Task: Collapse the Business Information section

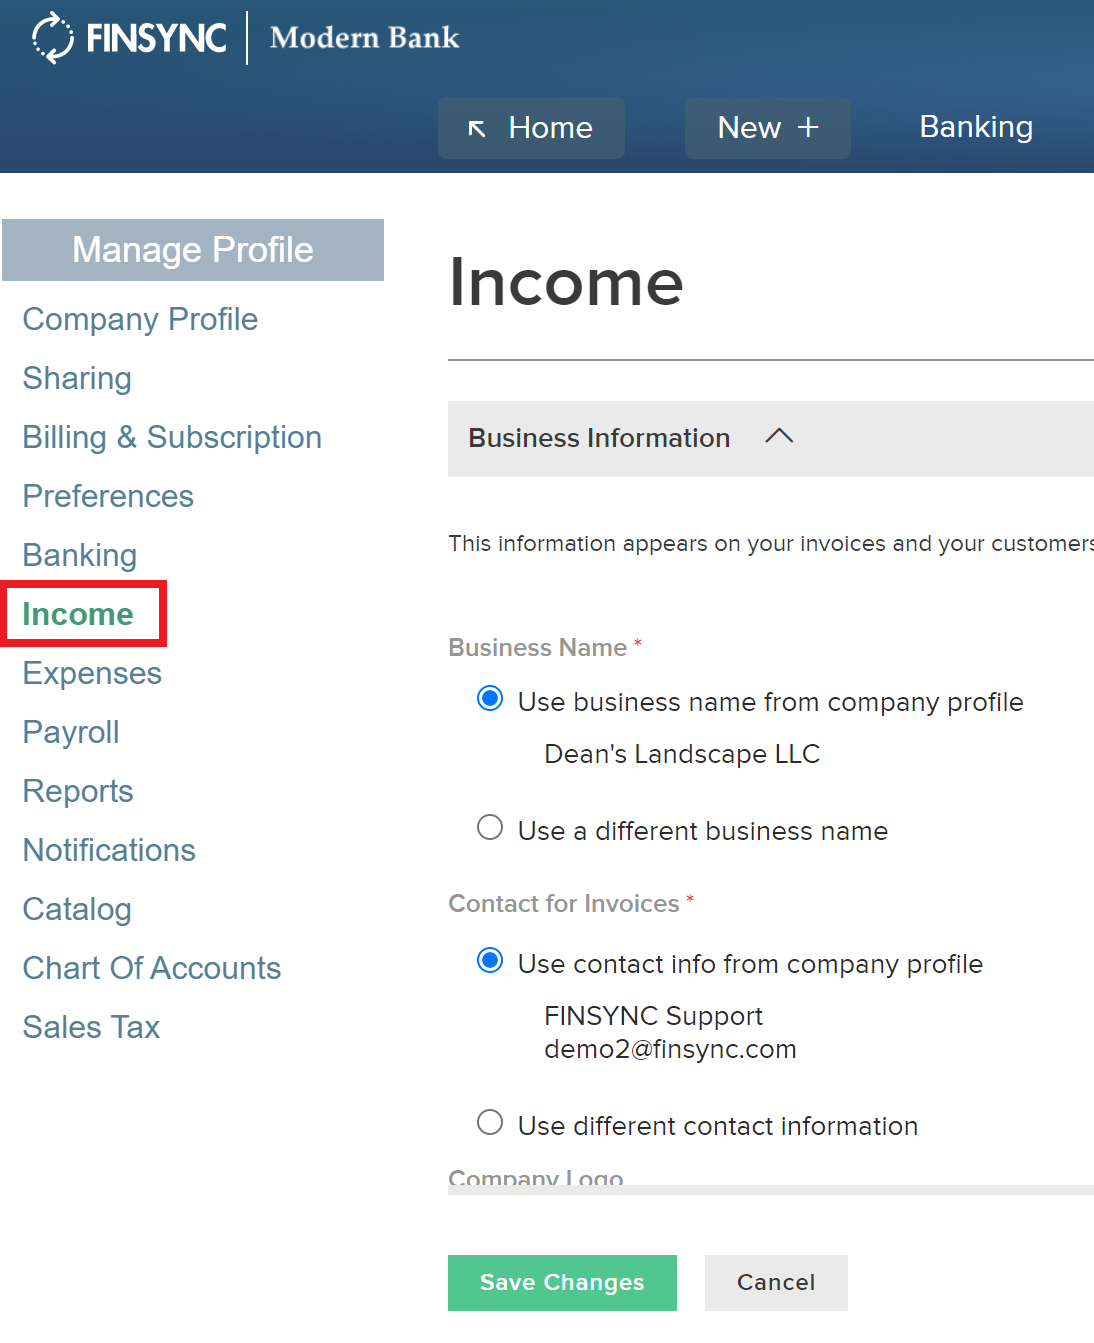Action: coord(779,437)
